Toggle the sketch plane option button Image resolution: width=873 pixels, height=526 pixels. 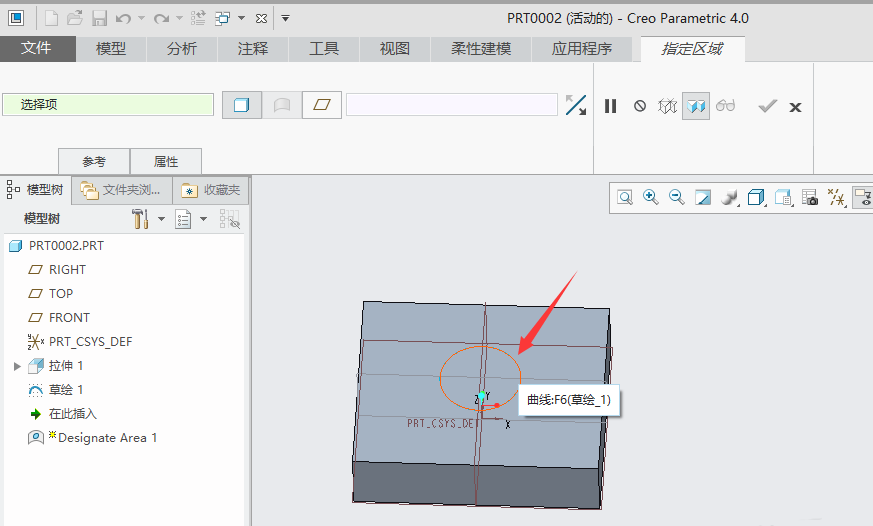click(x=321, y=105)
